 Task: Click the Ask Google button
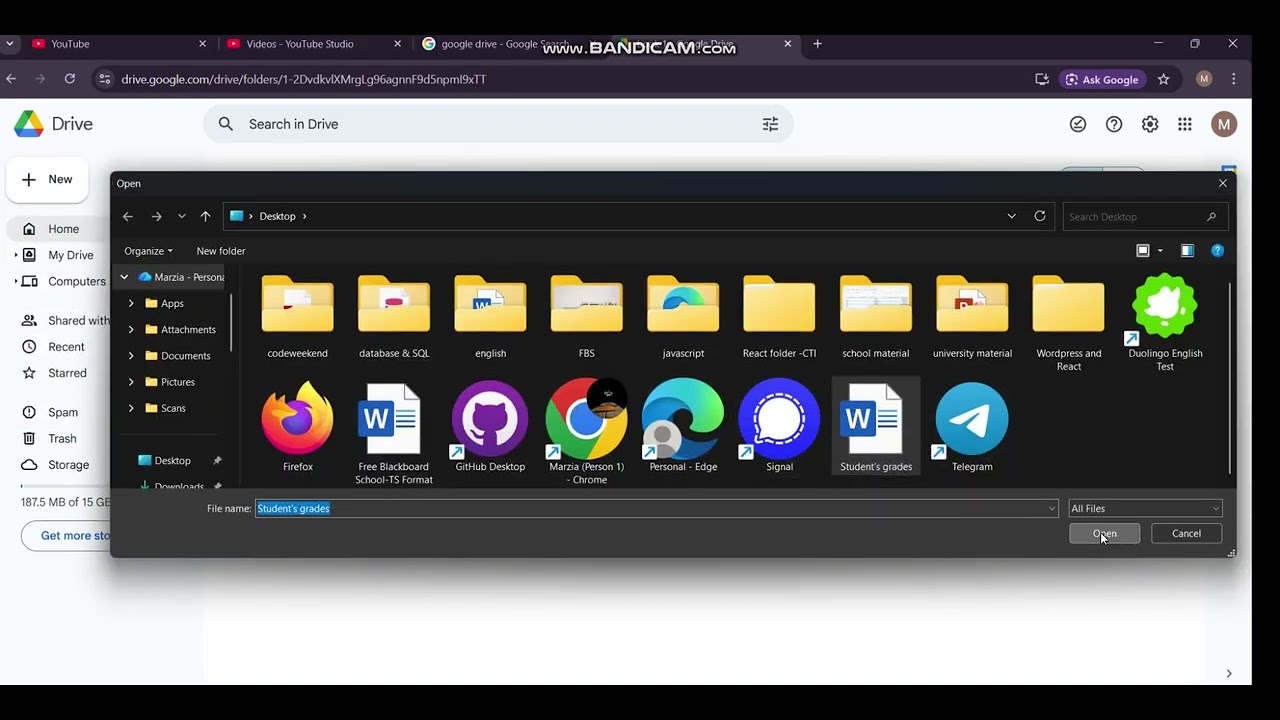[x=1102, y=79]
